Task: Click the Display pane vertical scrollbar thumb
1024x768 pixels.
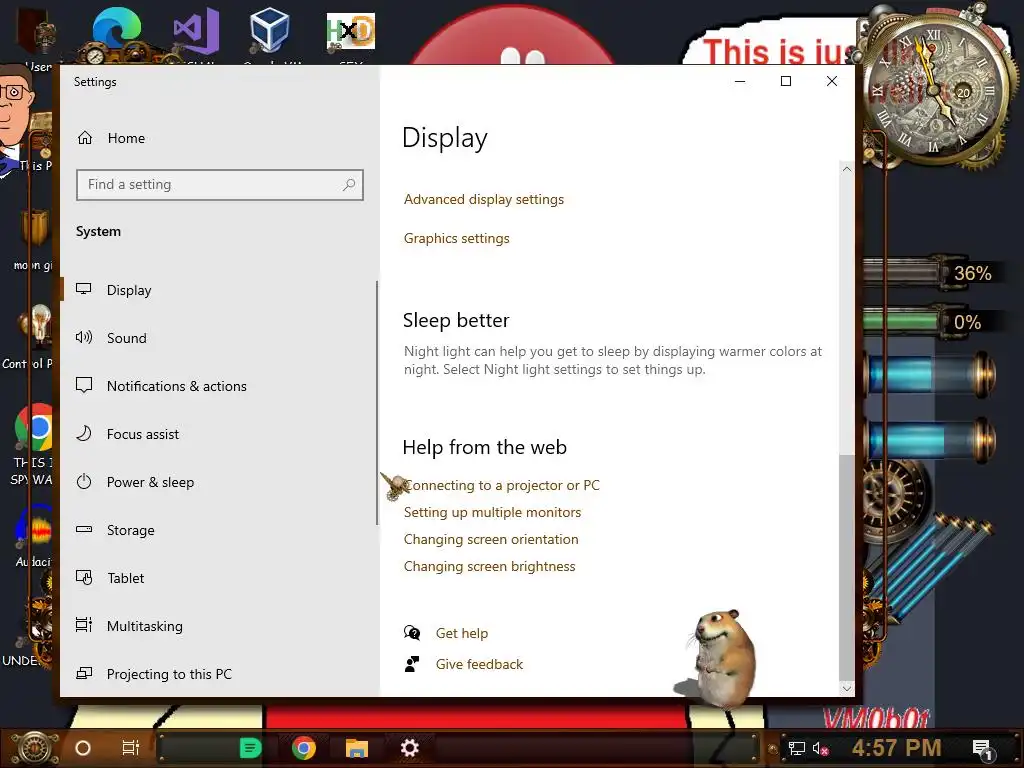Action: [846, 566]
